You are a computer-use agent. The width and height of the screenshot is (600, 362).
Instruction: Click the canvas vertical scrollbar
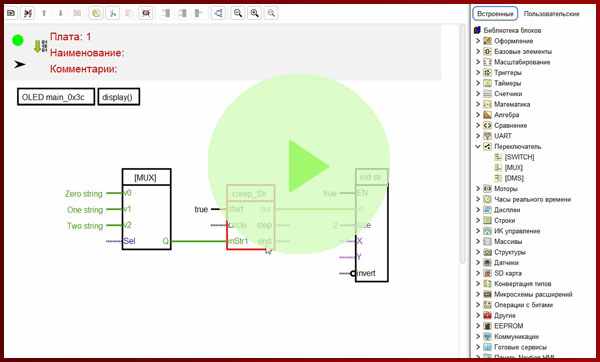pyautogui.click(x=462, y=145)
